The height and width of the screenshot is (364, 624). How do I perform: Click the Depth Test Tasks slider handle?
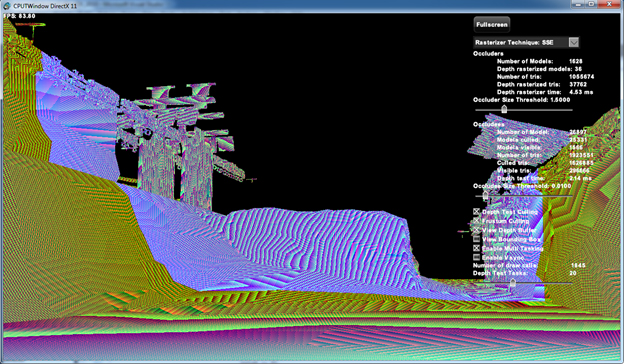coord(513,282)
